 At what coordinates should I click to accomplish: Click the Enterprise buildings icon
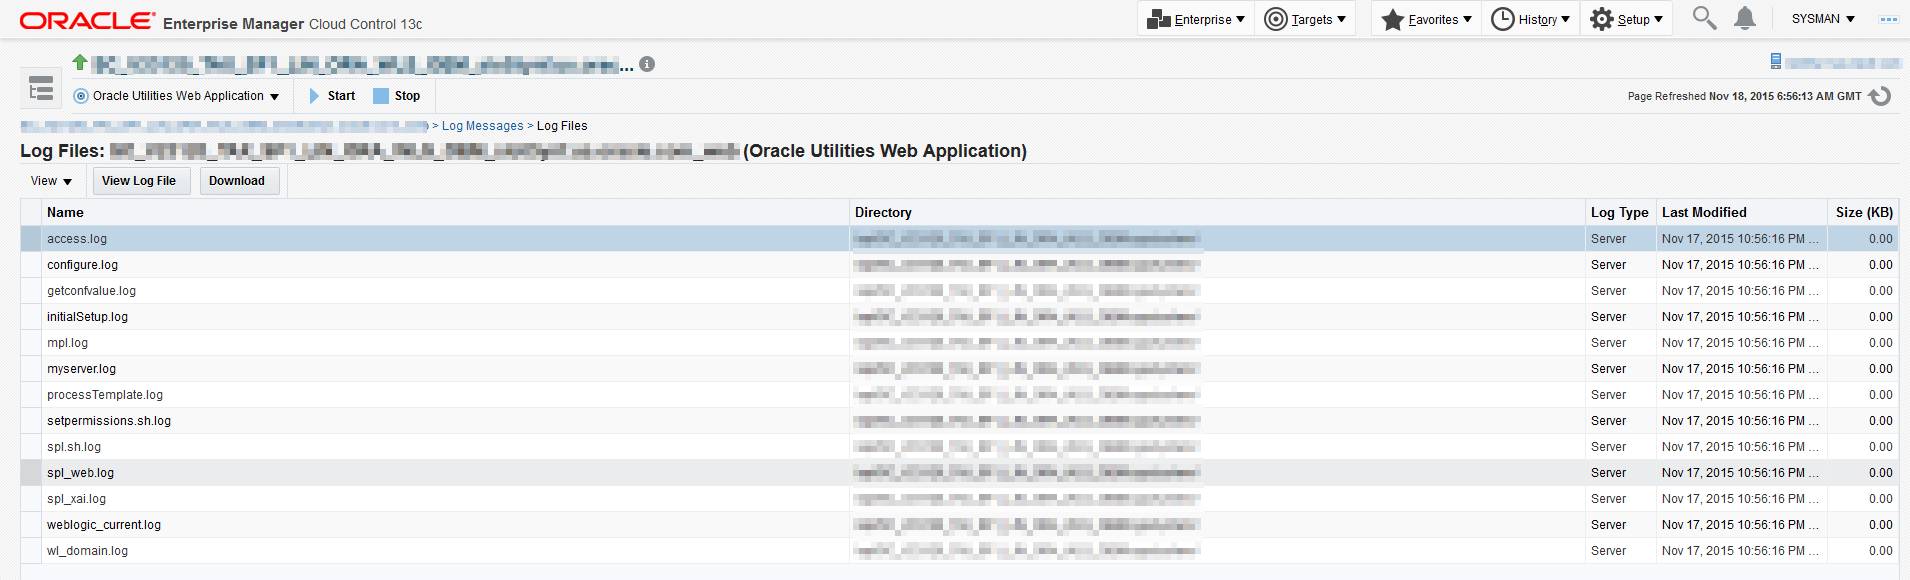1159,19
